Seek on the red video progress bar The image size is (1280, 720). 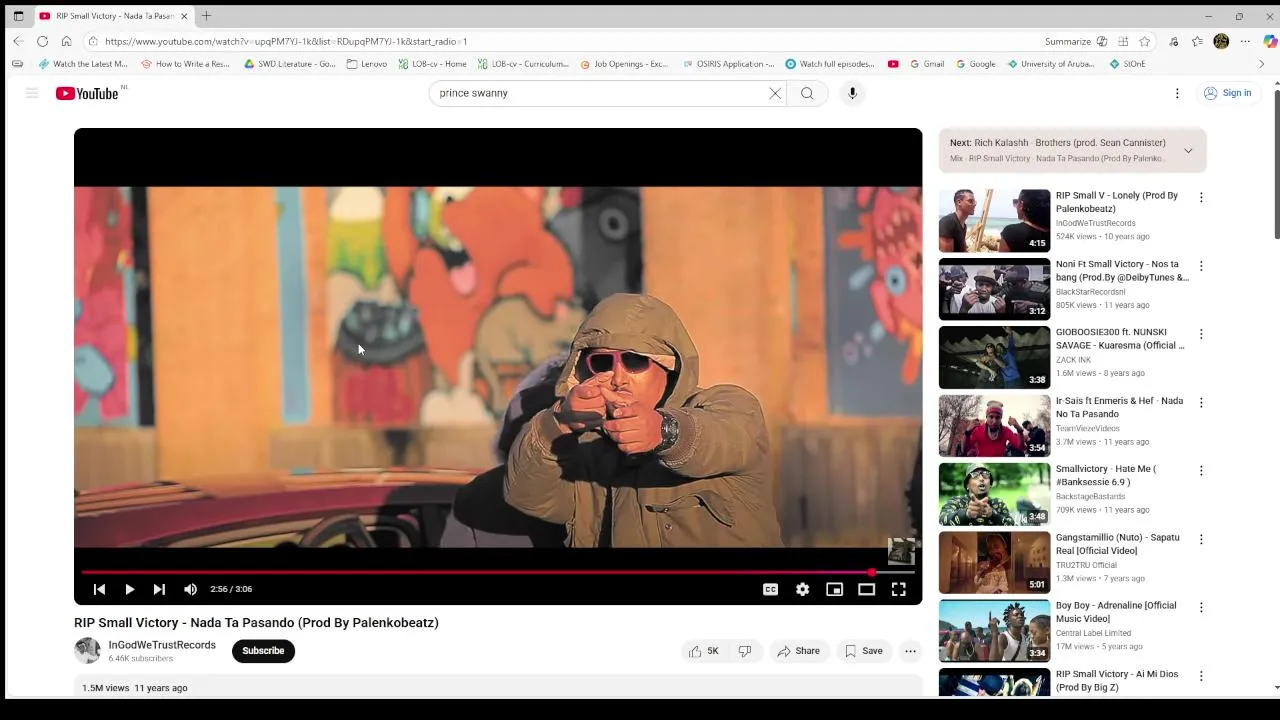(x=498, y=572)
